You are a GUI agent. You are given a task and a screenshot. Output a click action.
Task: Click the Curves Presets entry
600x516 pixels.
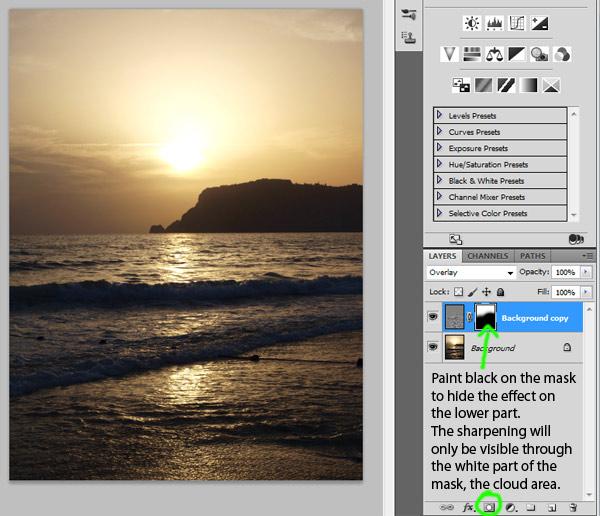coord(474,132)
